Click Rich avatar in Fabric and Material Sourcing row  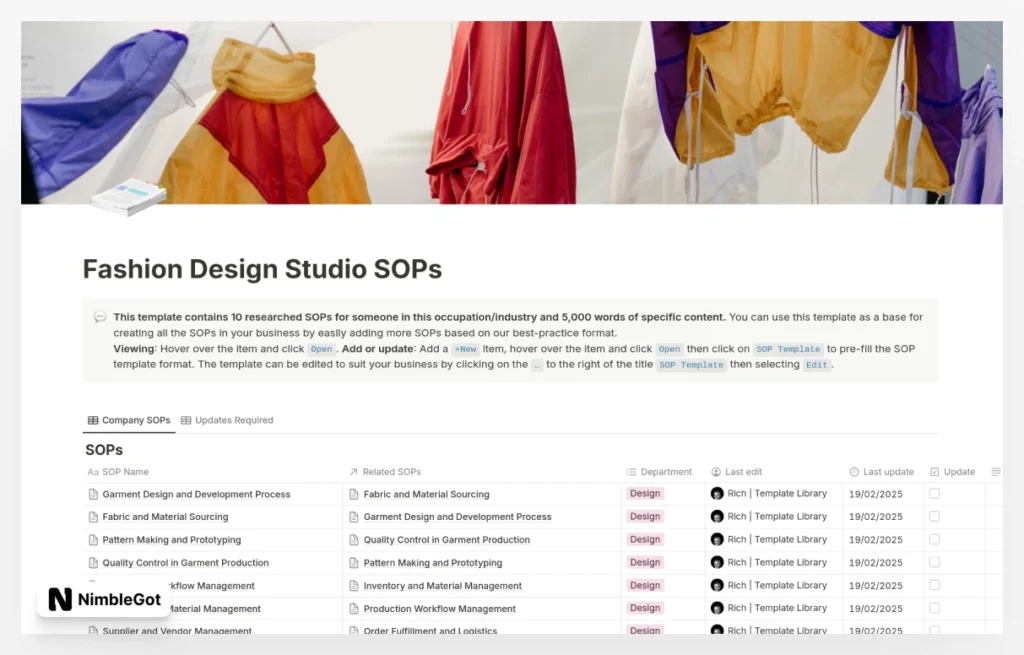(717, 517)
